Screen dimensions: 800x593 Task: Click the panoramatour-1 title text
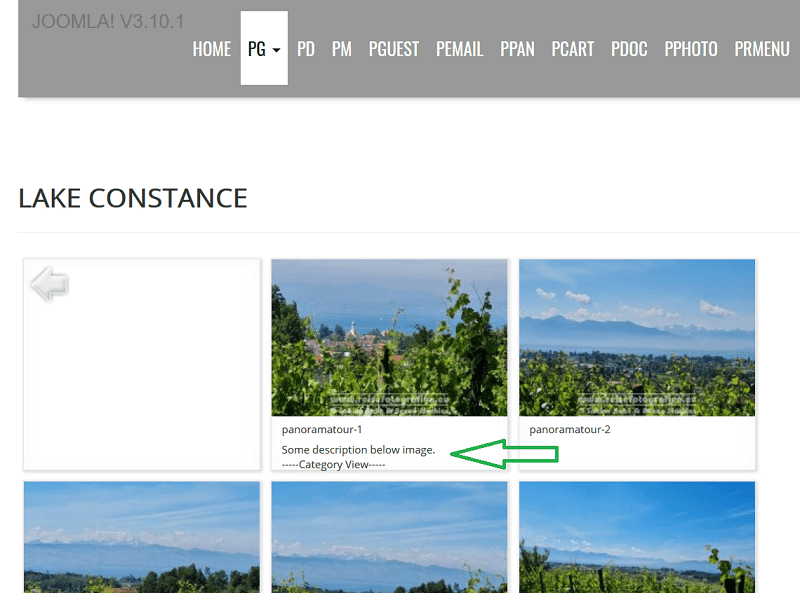coord(322,430)
